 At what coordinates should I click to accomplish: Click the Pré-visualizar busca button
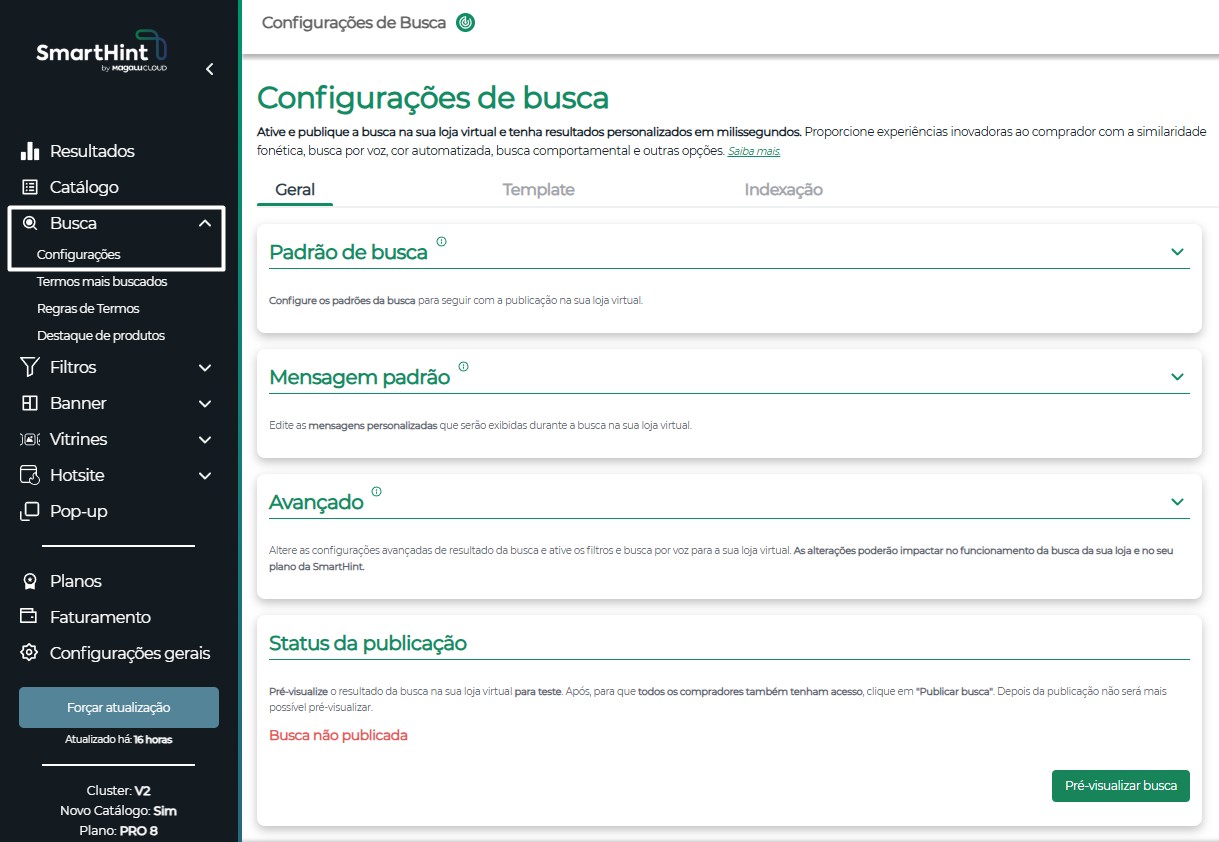1121,786
